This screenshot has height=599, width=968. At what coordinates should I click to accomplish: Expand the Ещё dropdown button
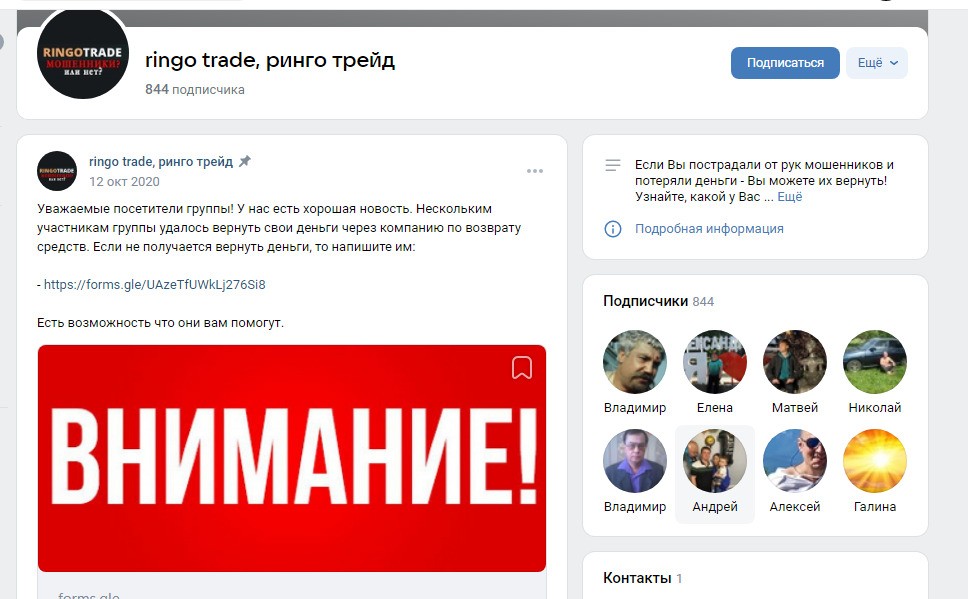point(877,63)
